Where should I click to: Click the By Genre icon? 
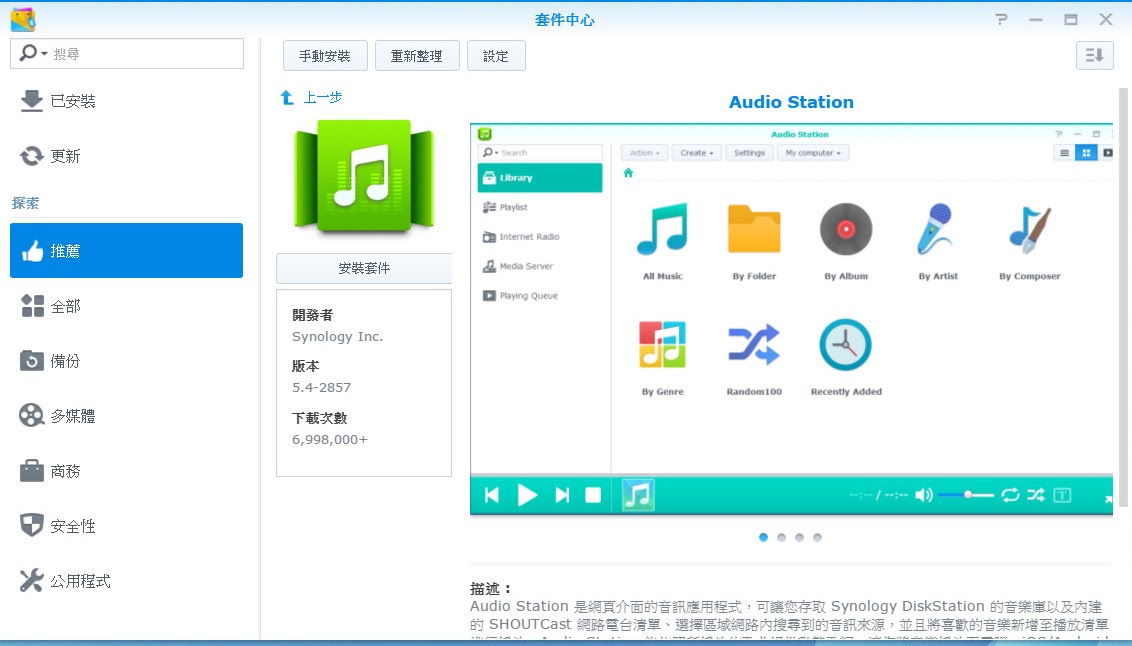[662, 345]
